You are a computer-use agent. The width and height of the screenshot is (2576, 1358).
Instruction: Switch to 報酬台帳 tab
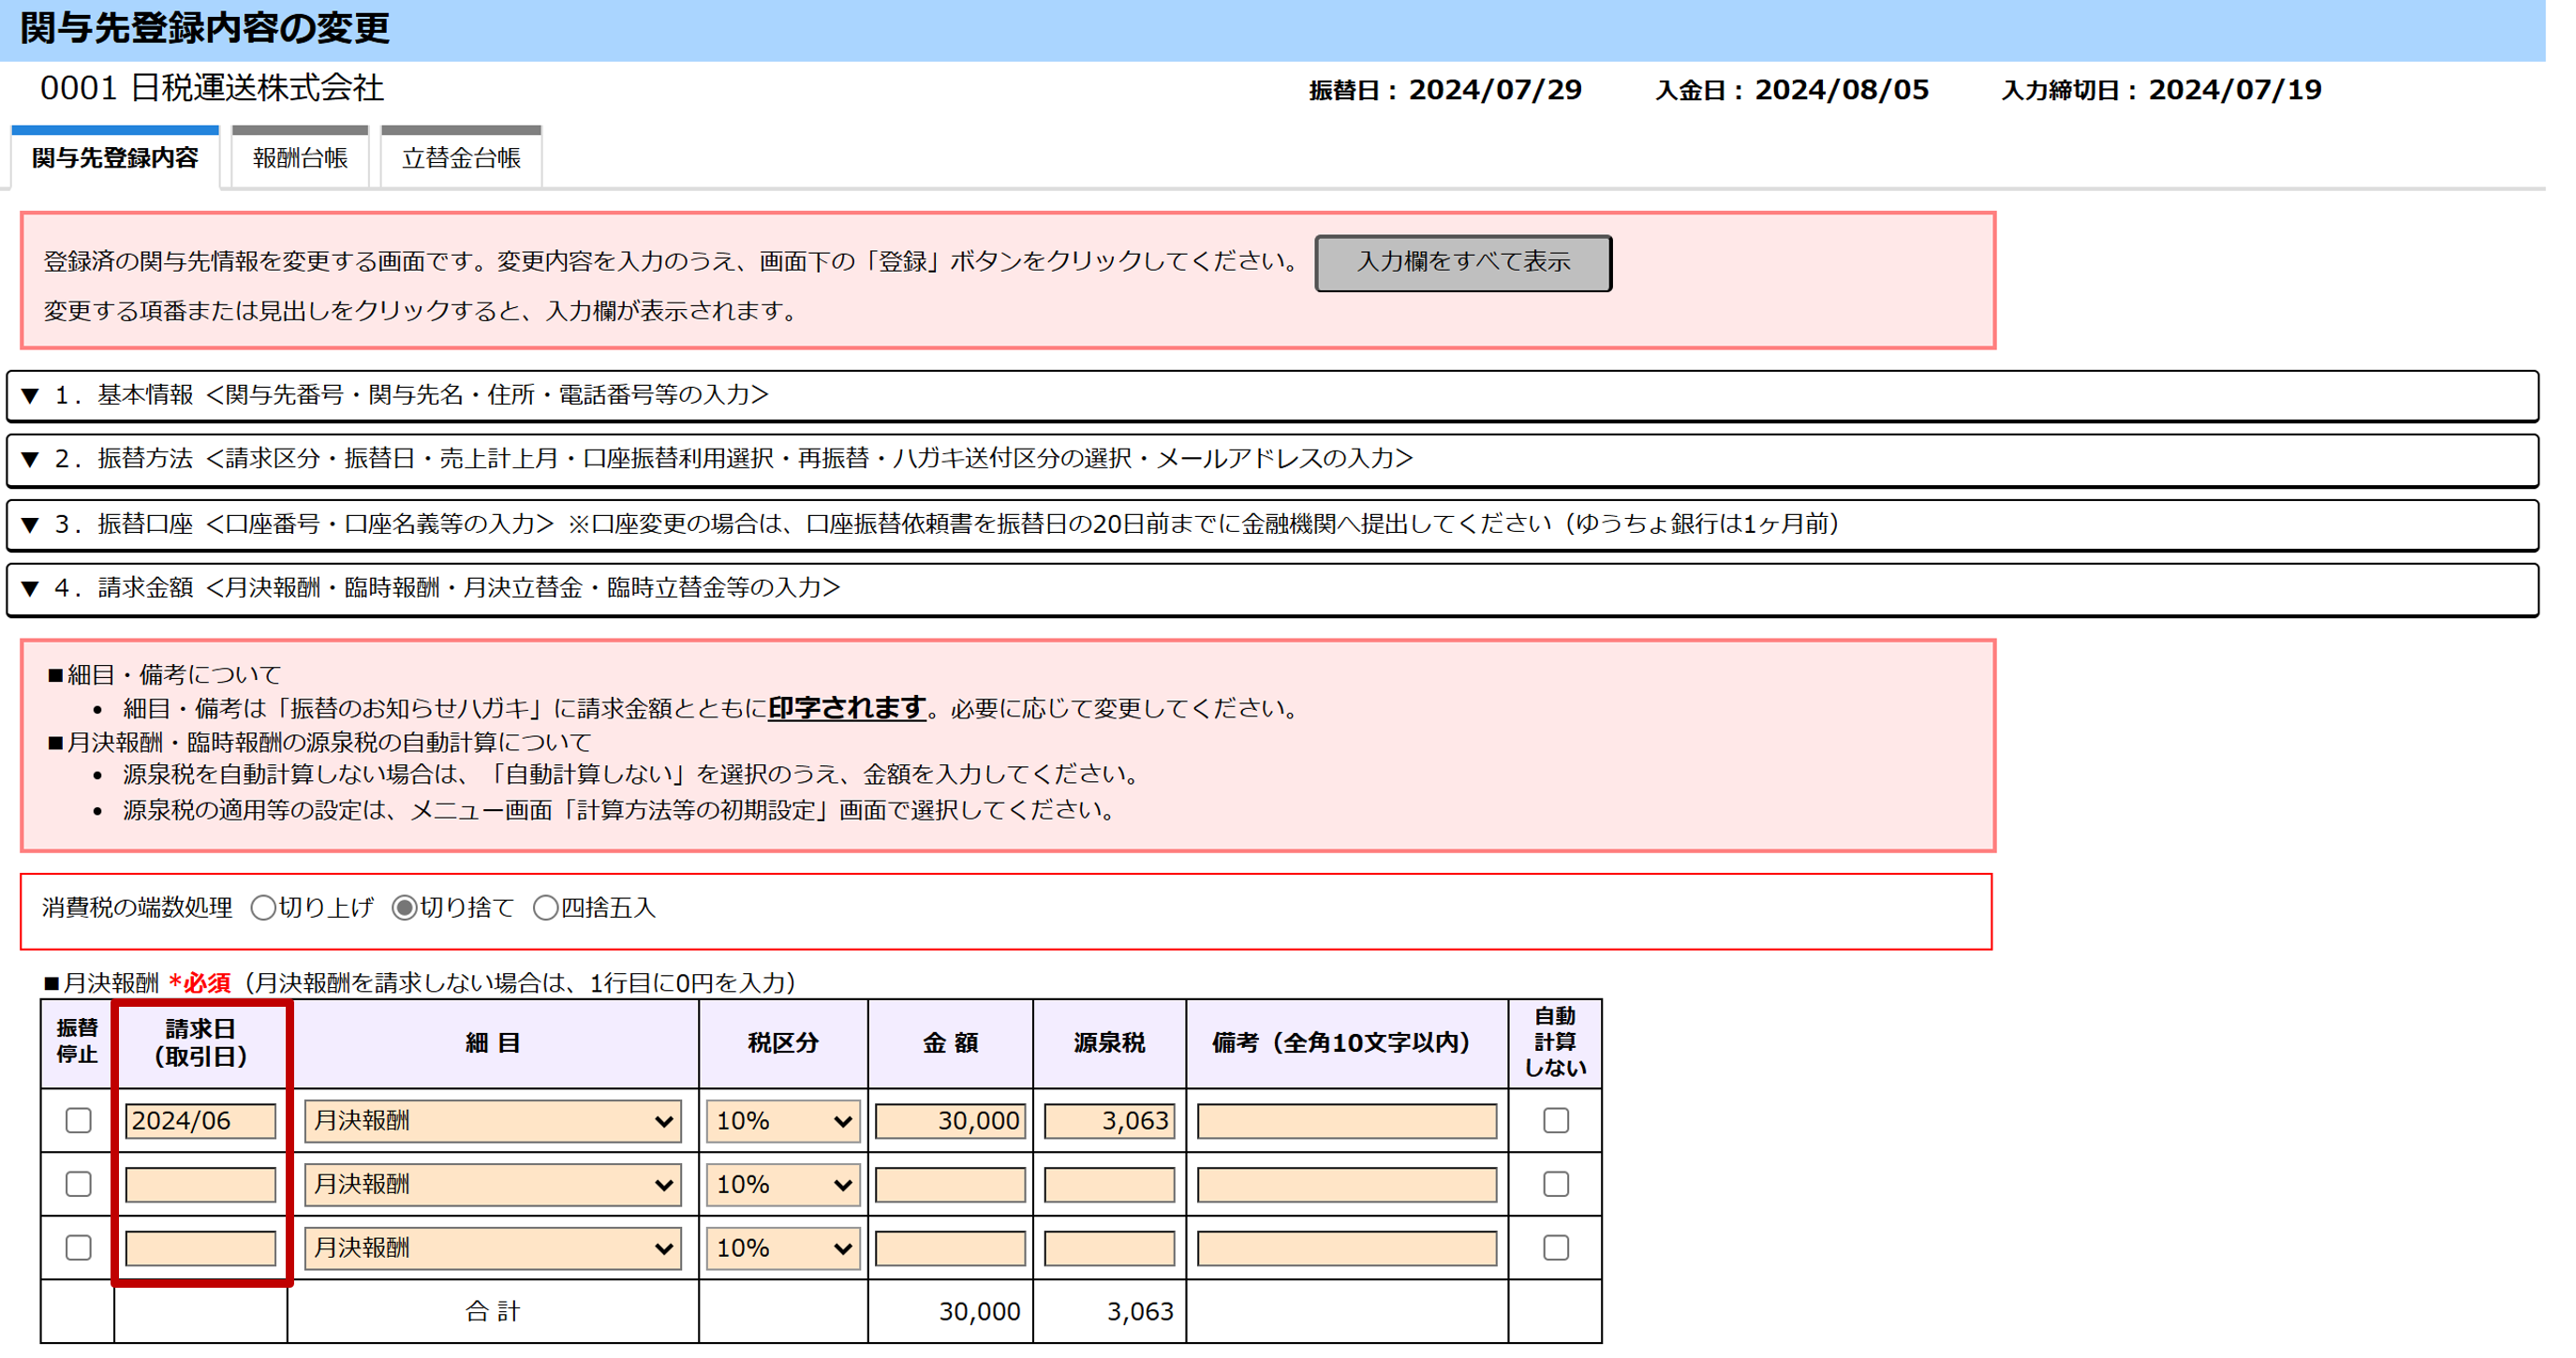point(300,158)
